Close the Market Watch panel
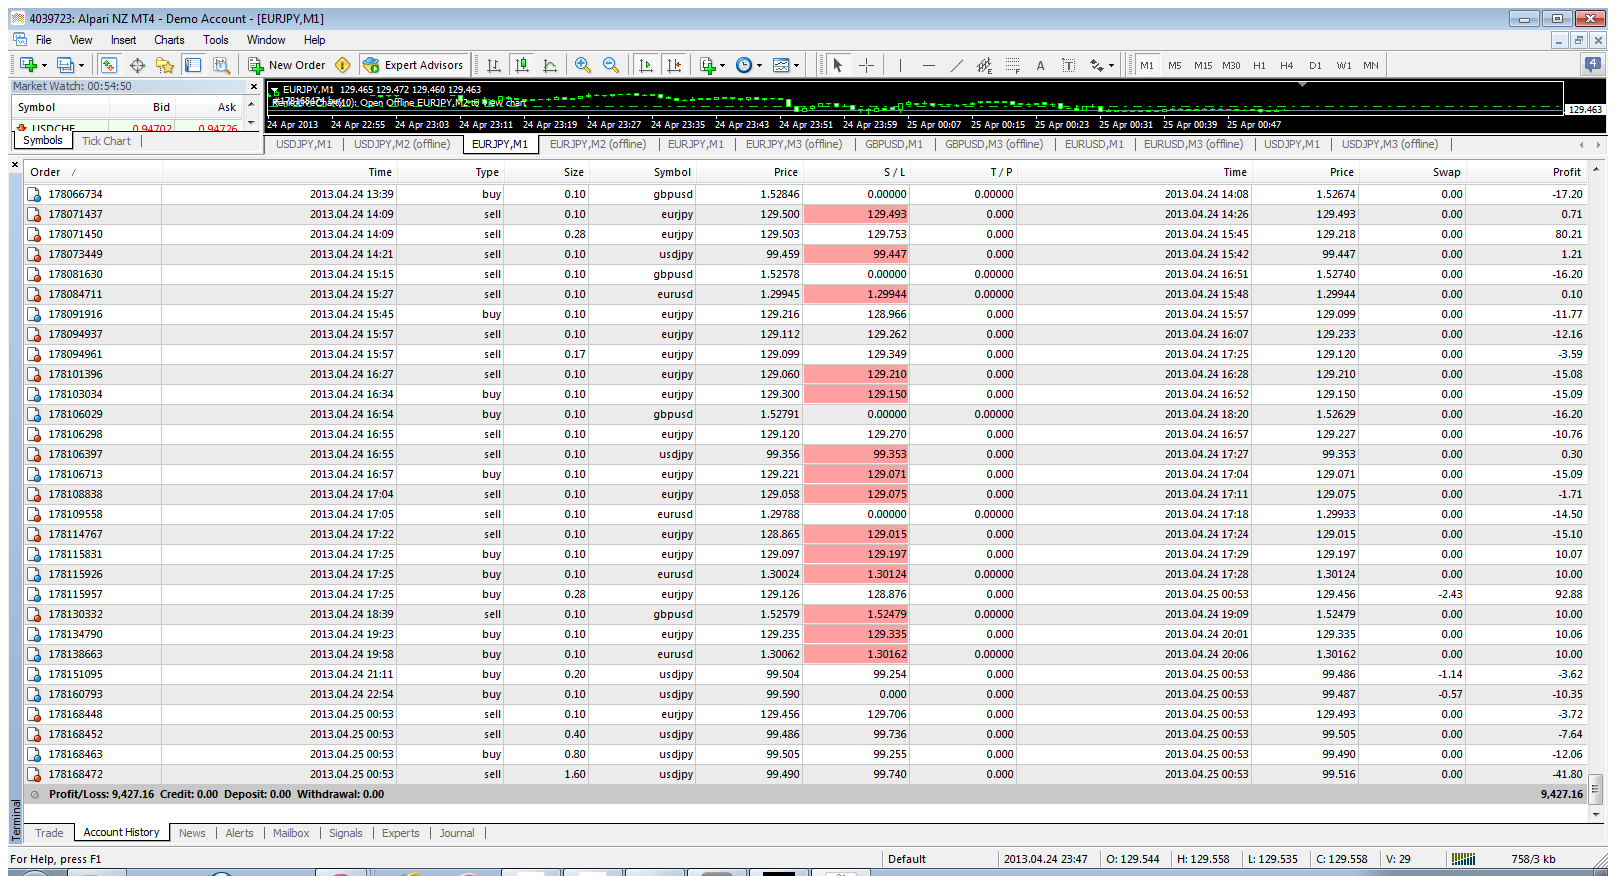Viewport: 1616px width, 876px height. click(253, 87)
